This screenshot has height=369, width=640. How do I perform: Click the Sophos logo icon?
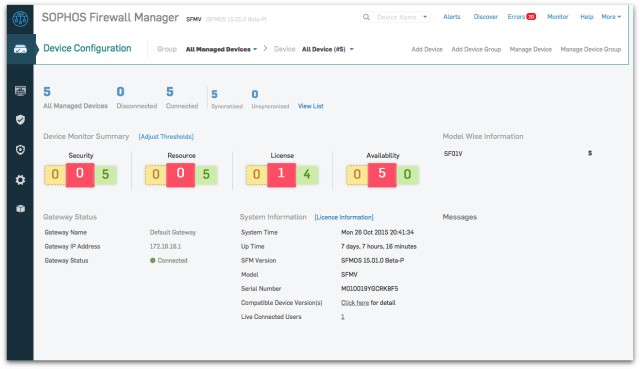20,18
